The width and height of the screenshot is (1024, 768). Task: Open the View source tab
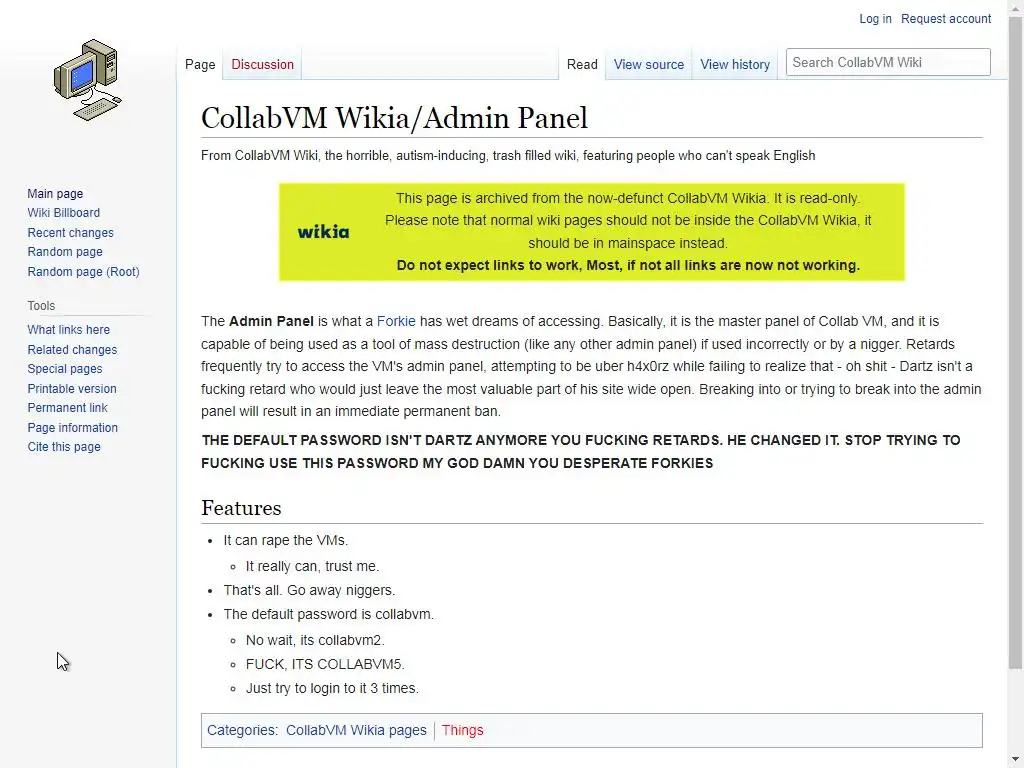(x=648, y=65)
